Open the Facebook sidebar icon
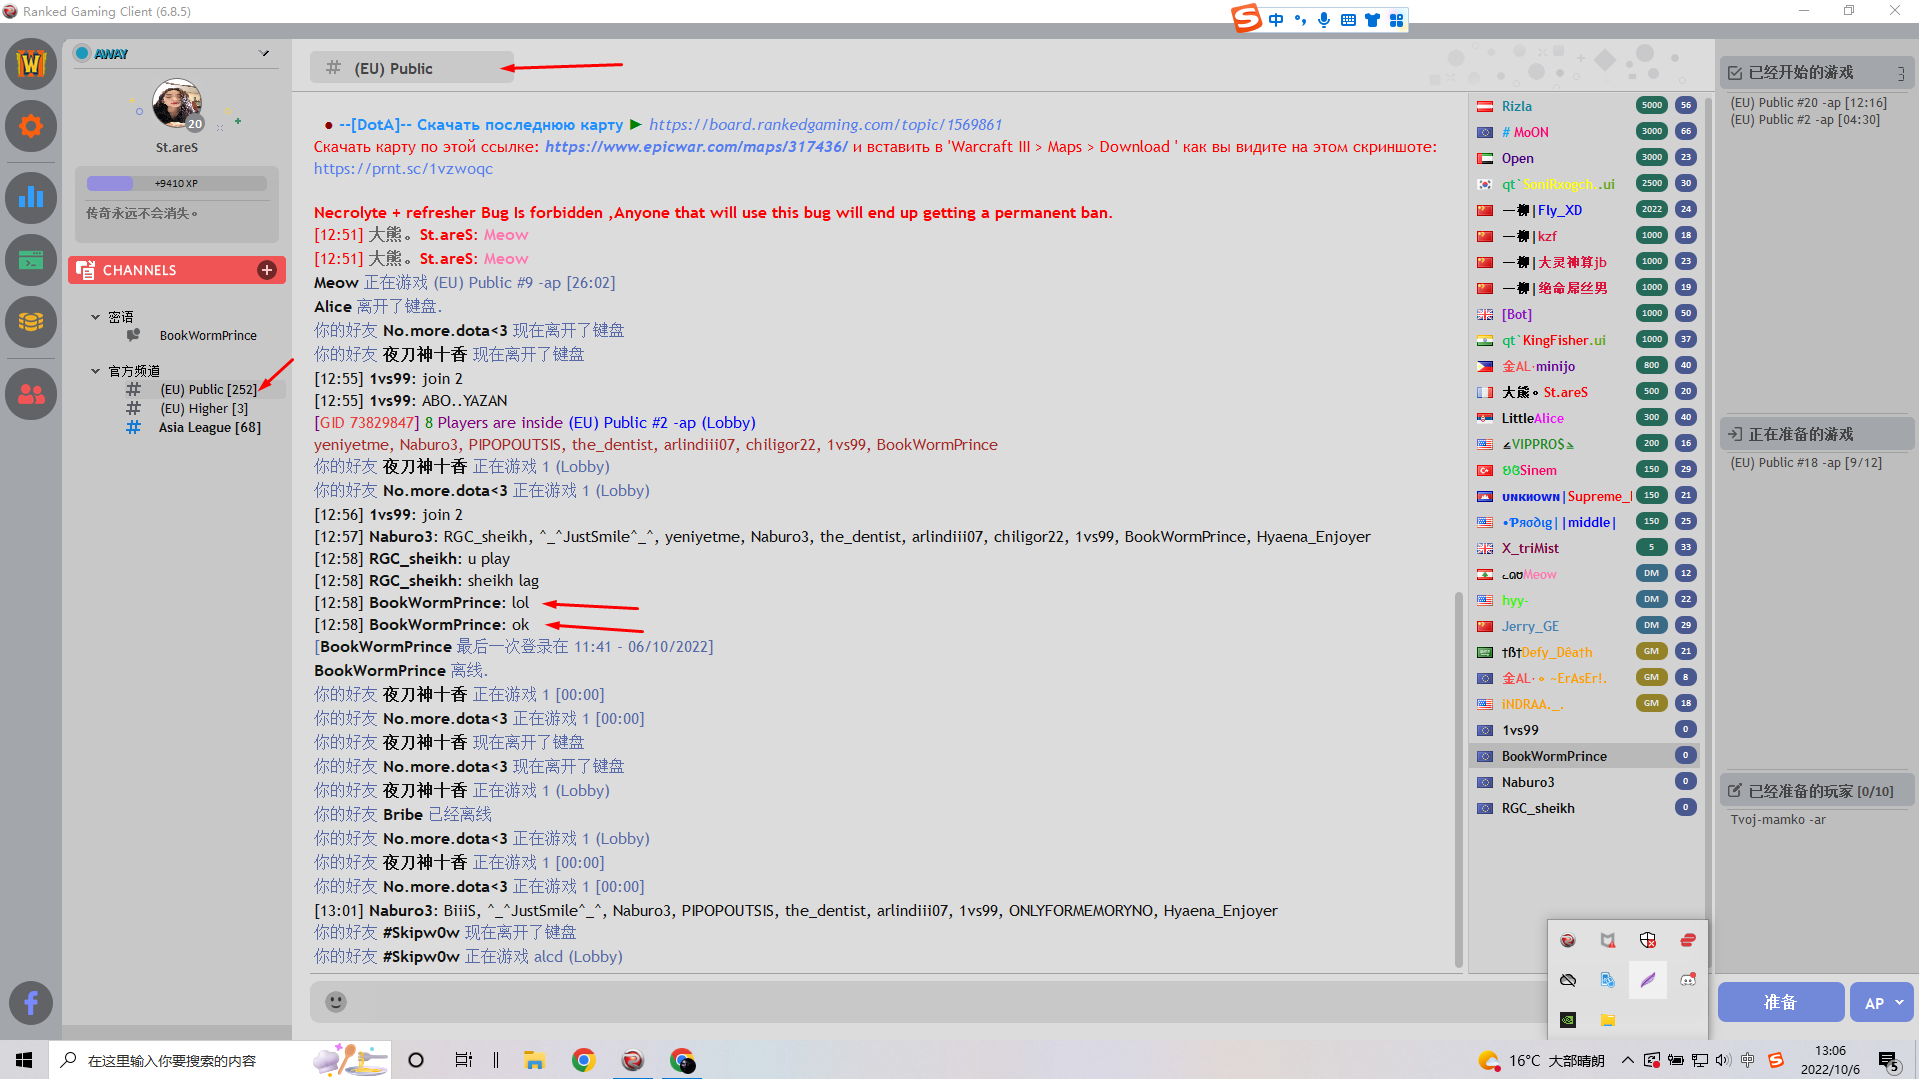Image resolution: width=1919 pixels, height=1079 pixels. pos(31,1003)
